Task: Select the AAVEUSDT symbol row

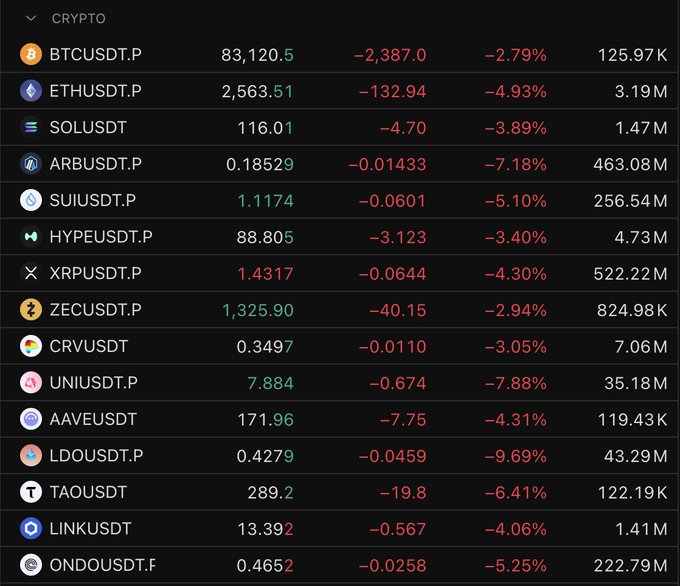Action: point(340,419)
